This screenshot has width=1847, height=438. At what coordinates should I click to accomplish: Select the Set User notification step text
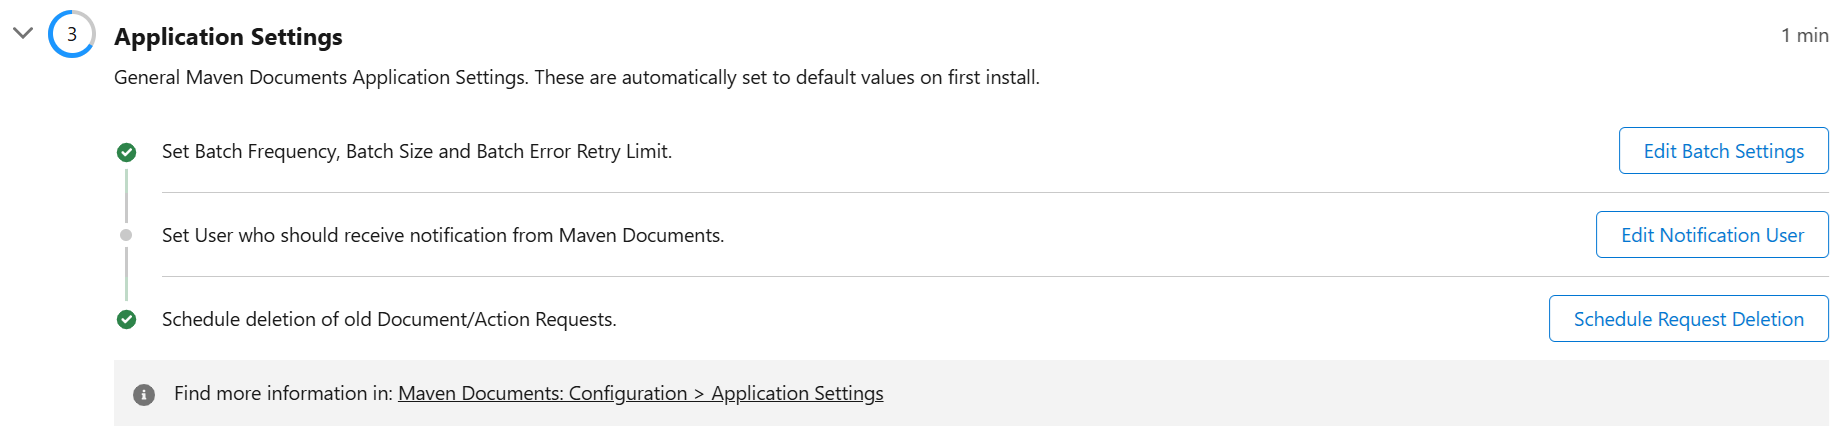click(x=443, y=235)
